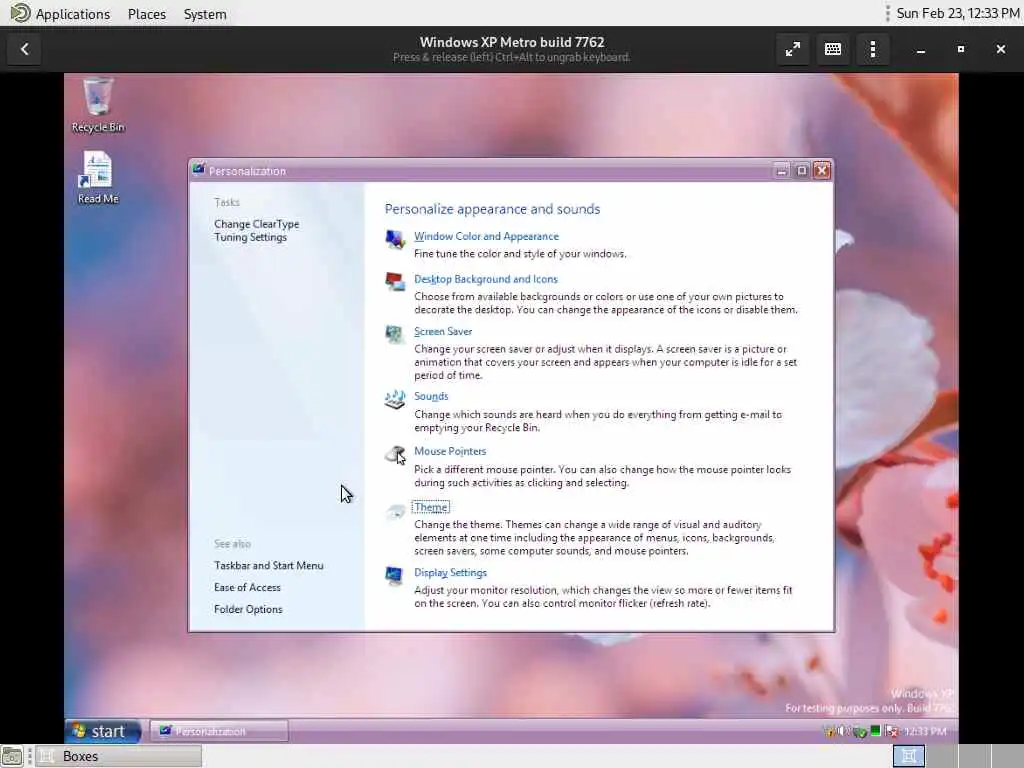The height and width of the screenshot is (768, 1024).
Task: Close the Personalization window
Action: coord(822,170)
